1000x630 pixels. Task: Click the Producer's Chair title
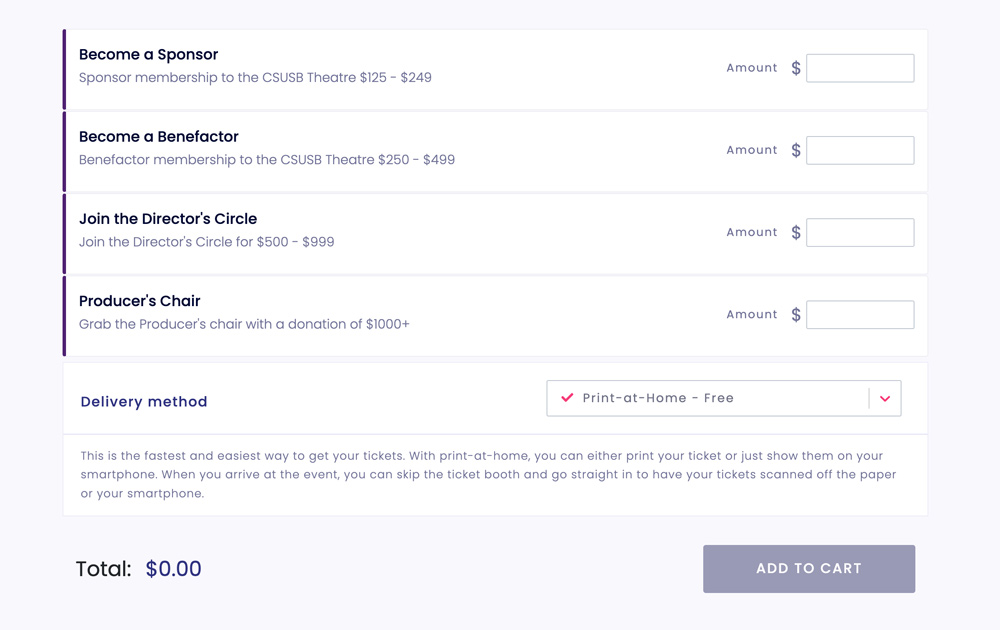(139, 301)
